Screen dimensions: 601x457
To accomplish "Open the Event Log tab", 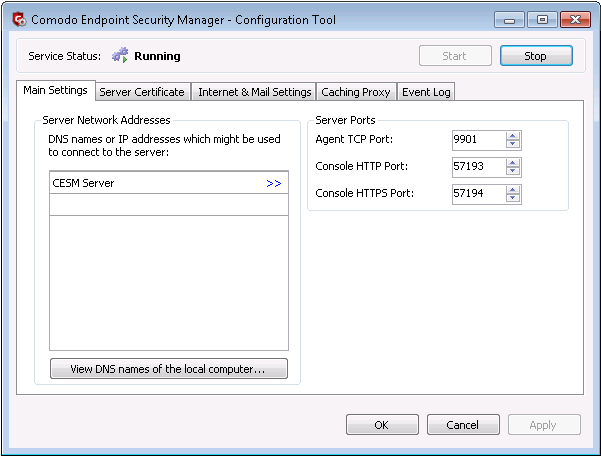I will (426, 92).
